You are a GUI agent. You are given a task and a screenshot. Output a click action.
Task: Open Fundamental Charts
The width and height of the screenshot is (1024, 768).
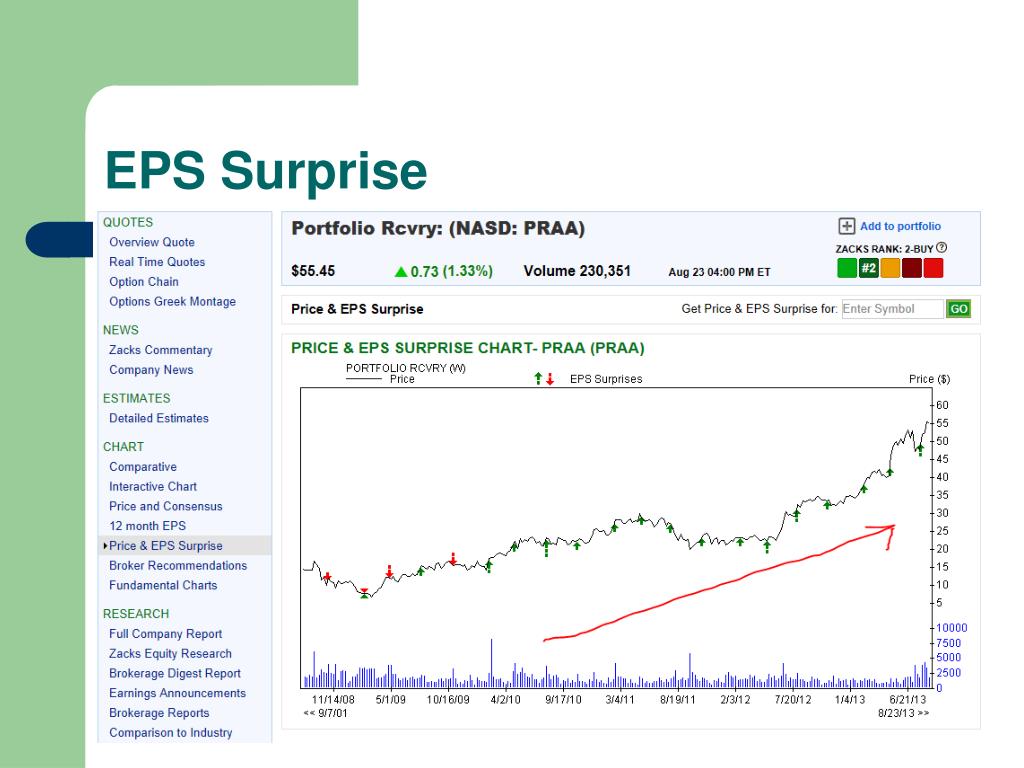tap(163, 585)
